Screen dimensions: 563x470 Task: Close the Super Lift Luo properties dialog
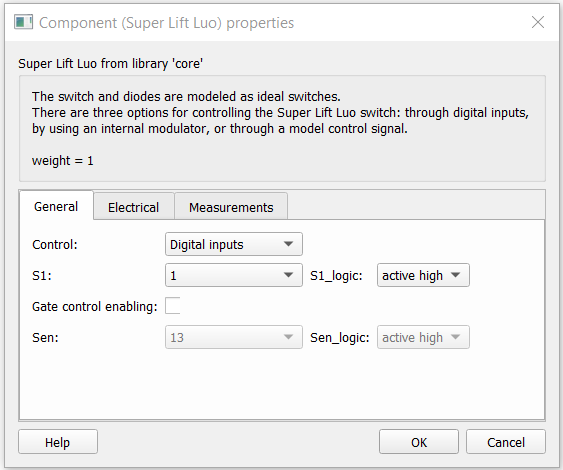pos(538,22)
